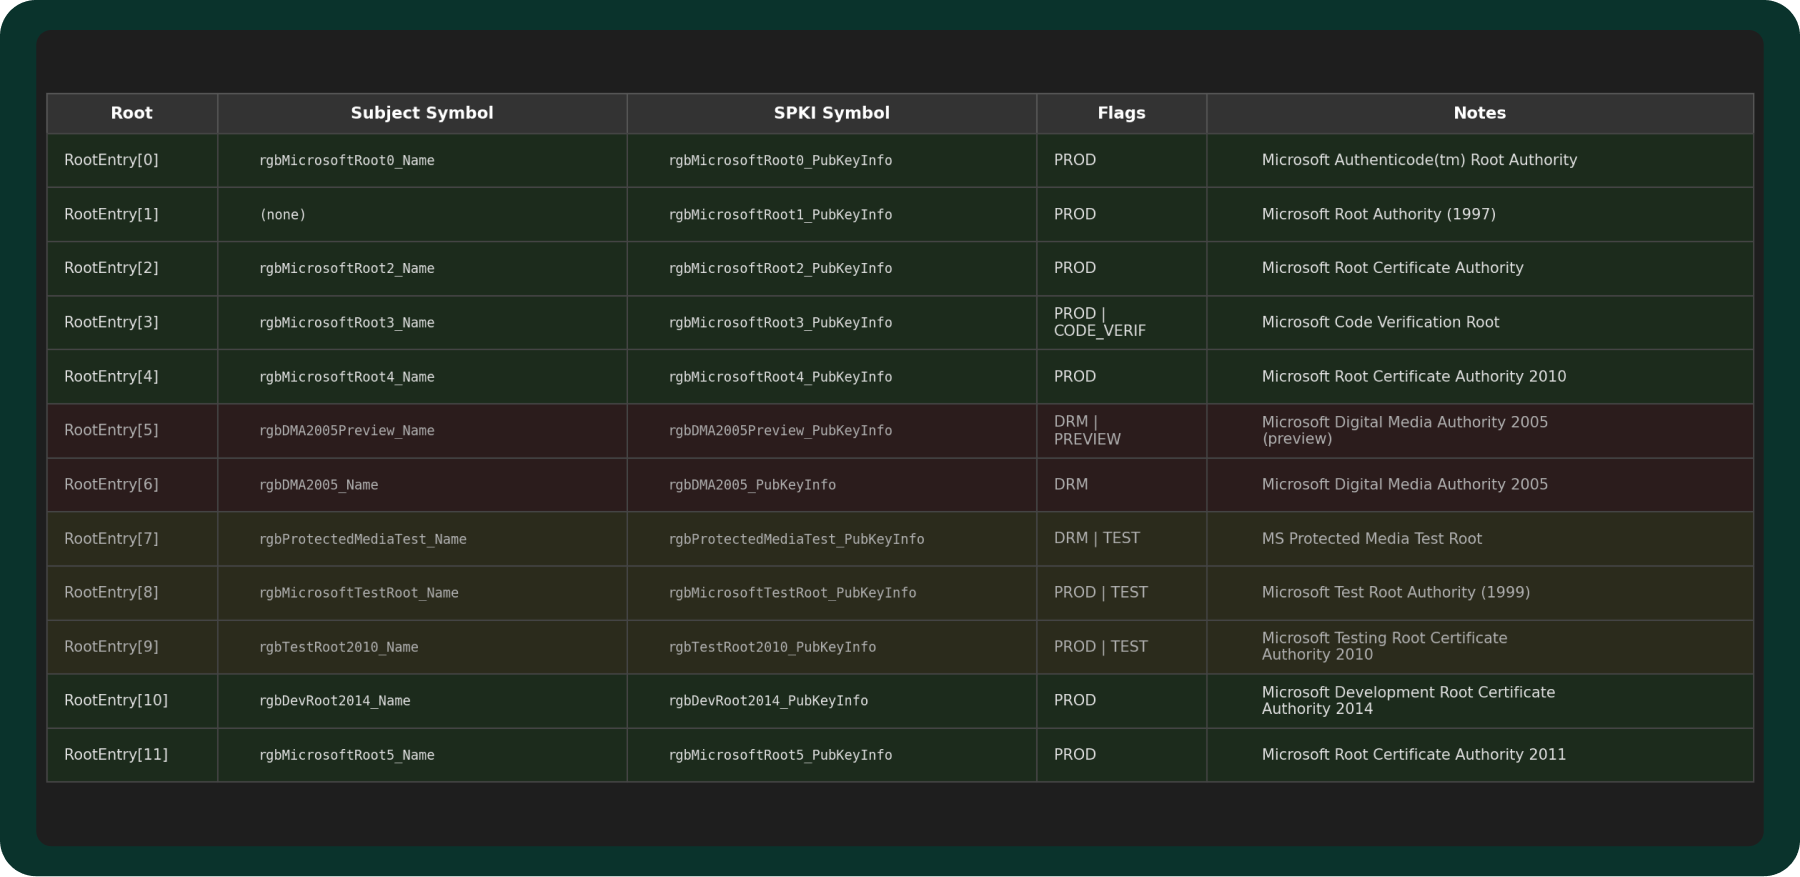This screenshot has height=877, width=1800.
Task: Click rgbMicrosoftRoot4_Name subject symbol
Action: point(347,376)
